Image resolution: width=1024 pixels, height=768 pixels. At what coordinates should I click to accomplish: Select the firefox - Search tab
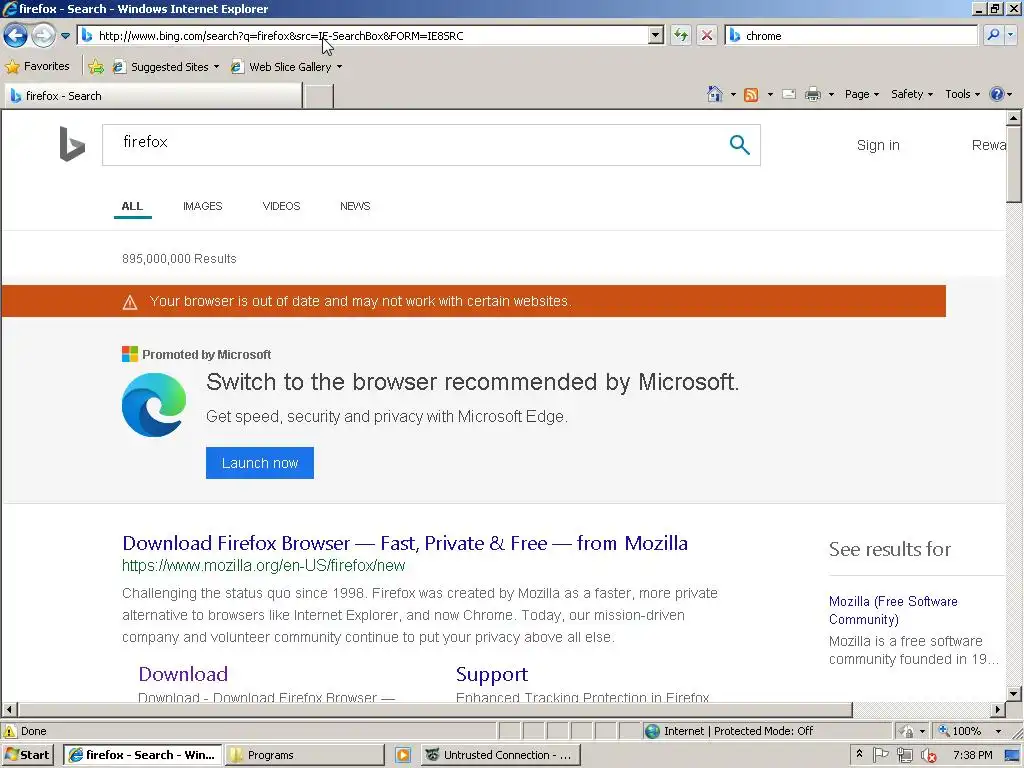click(x=153, y=96)
